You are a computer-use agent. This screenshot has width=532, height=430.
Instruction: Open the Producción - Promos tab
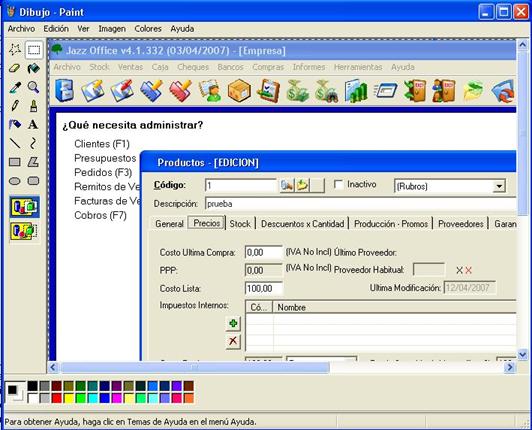[x=391, y=224]
